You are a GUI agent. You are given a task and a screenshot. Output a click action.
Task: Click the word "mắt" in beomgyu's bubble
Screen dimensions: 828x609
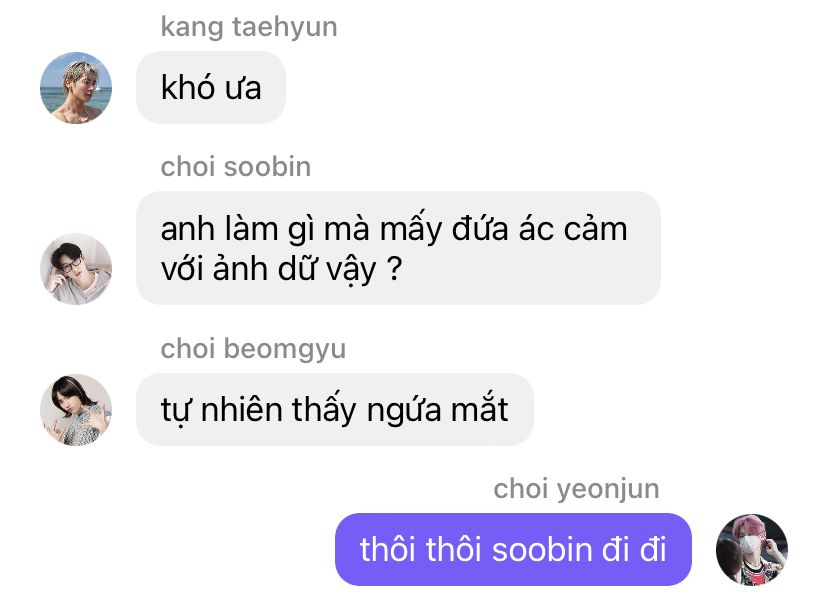[x=479, y=409]
